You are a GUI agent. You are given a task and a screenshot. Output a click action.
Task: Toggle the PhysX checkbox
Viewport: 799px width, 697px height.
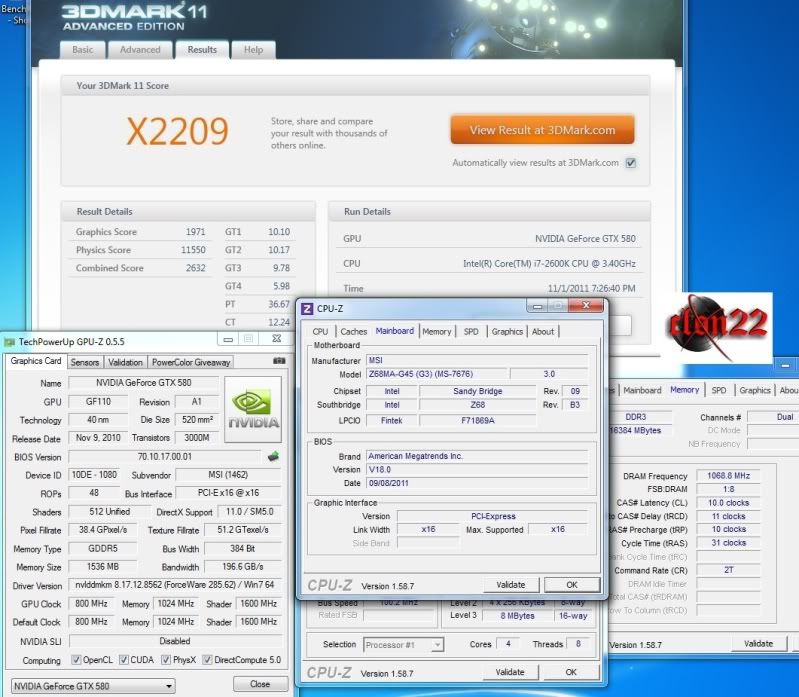(x=166, y=660)
